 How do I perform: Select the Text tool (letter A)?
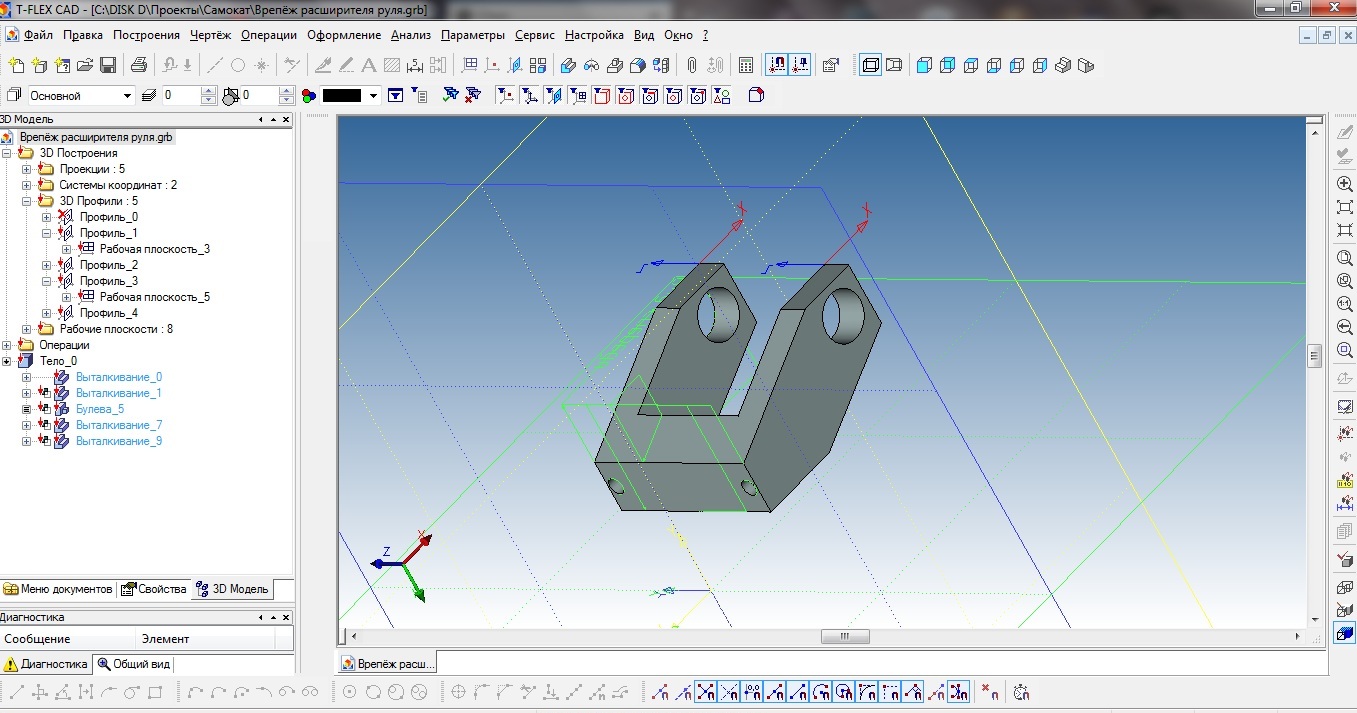368,66
